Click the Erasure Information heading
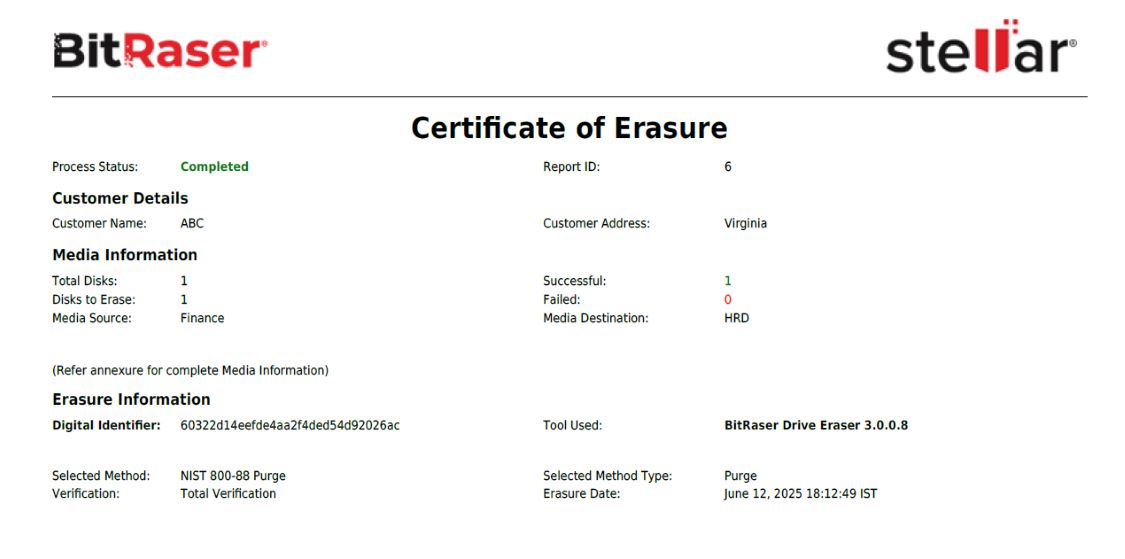Image resolution: width=1125 pixels, height=559 pixels. click(131, 400)
